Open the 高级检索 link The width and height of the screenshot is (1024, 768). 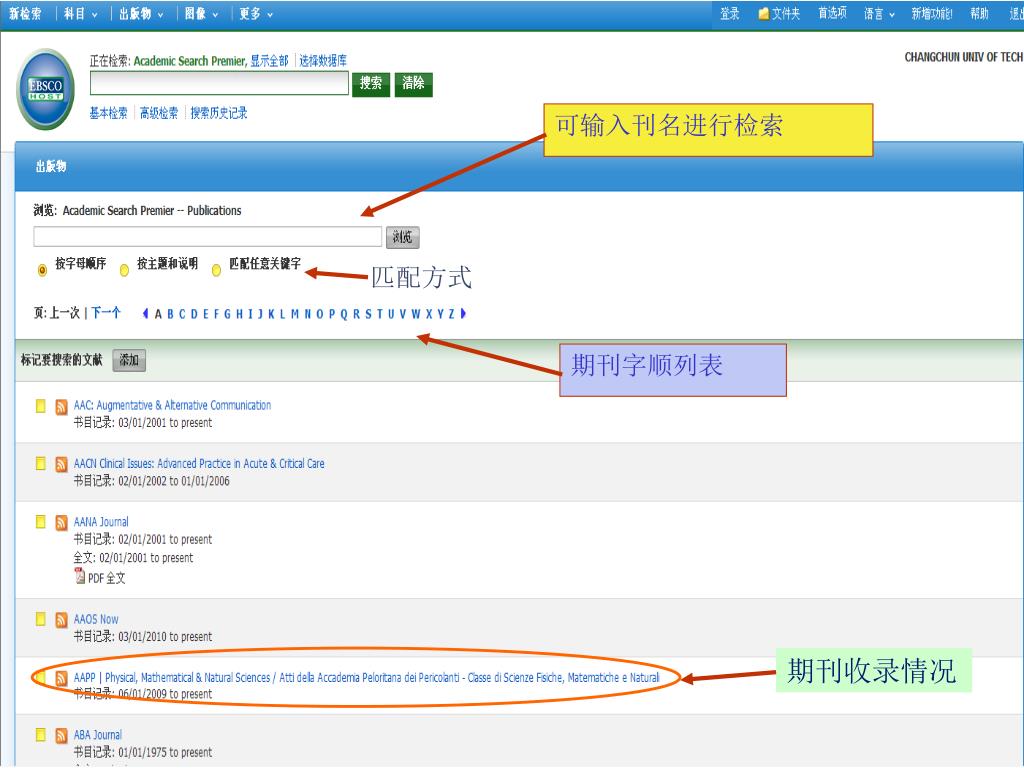point(159,113)
